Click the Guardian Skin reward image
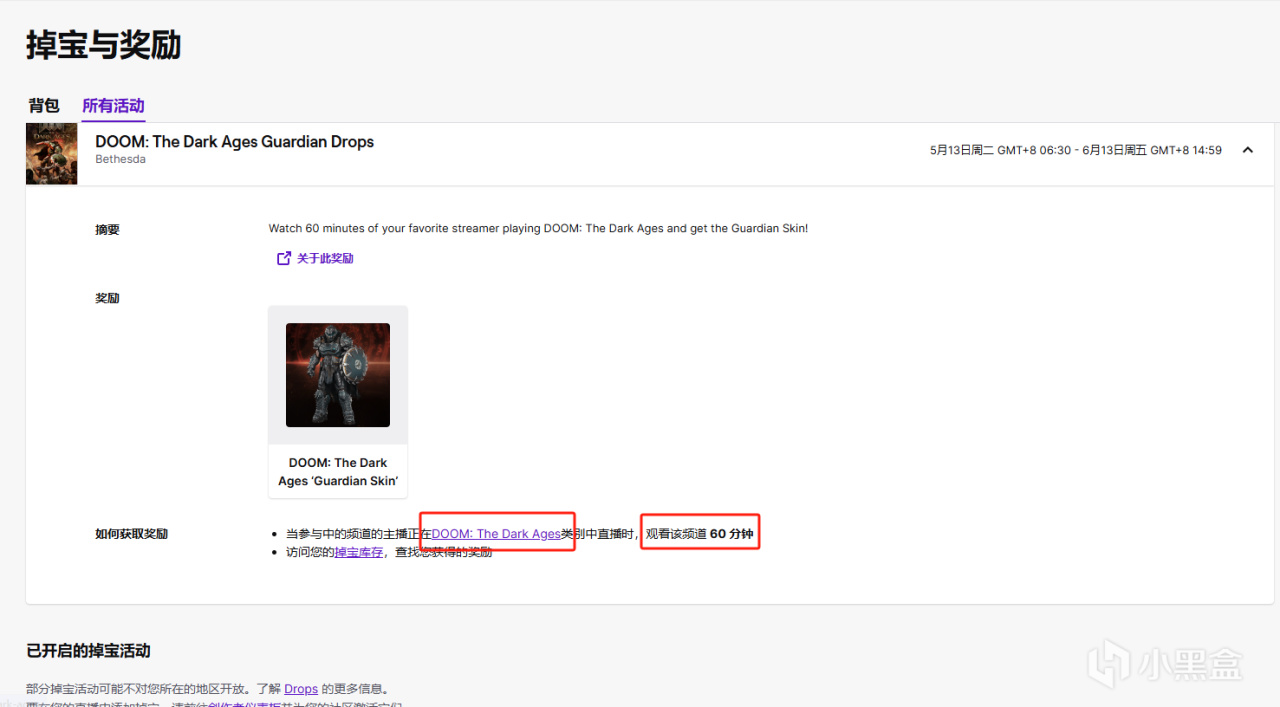Viewport: 1280px width, 707px height. [x=338, y=375]
